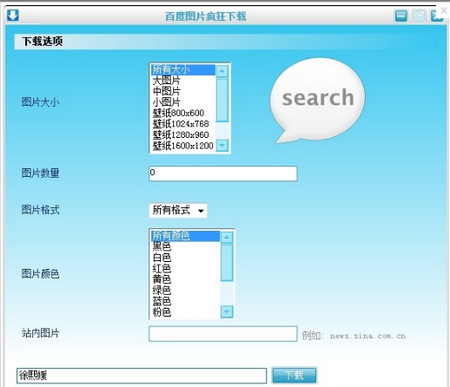Select 黄色 in the color list
450x387 pixels.
185,279
